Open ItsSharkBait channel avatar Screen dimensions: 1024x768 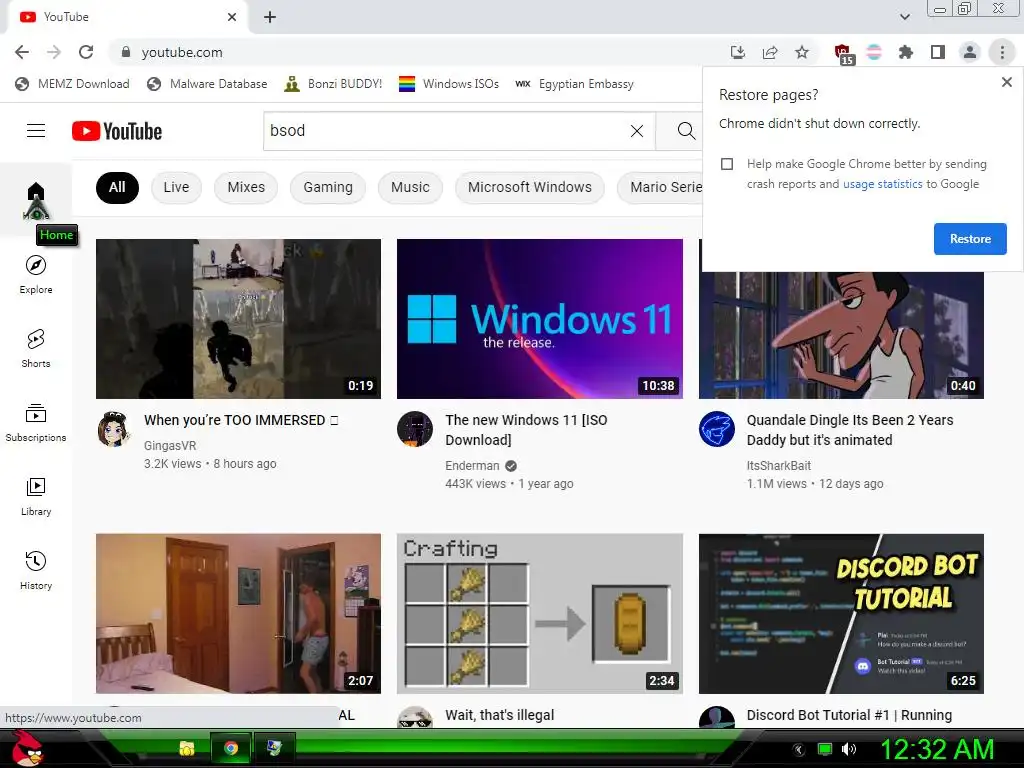tap(716, 429)
